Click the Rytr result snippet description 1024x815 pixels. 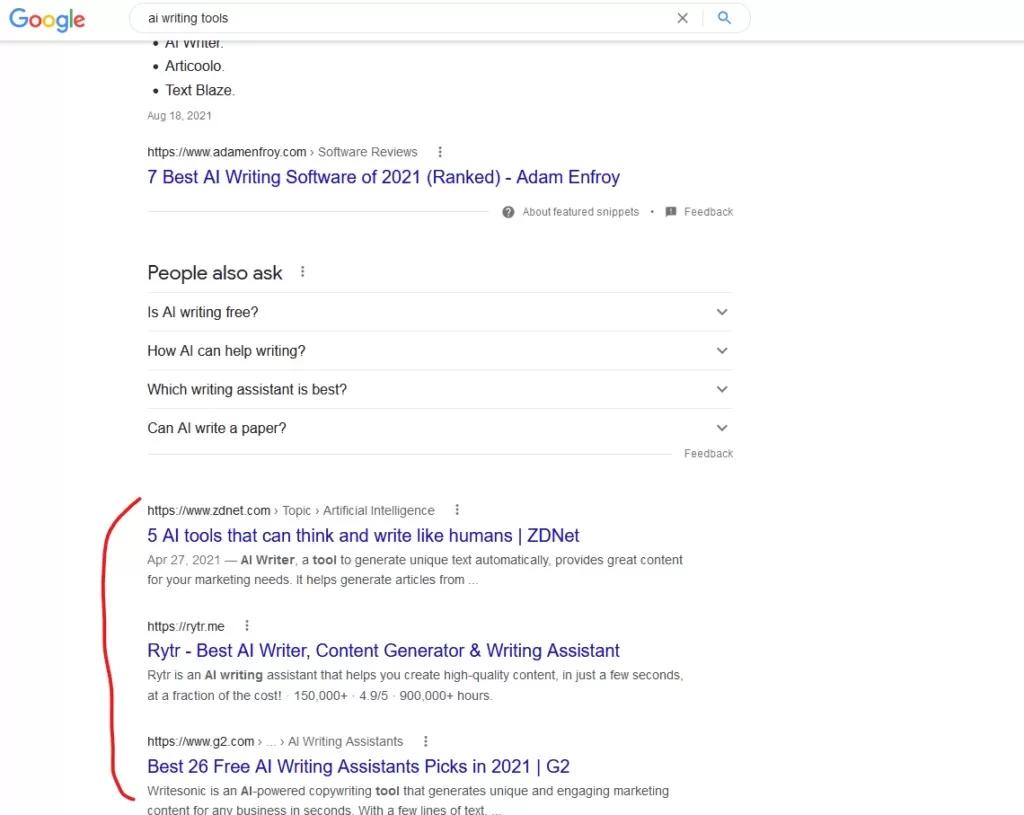[415, 685]
